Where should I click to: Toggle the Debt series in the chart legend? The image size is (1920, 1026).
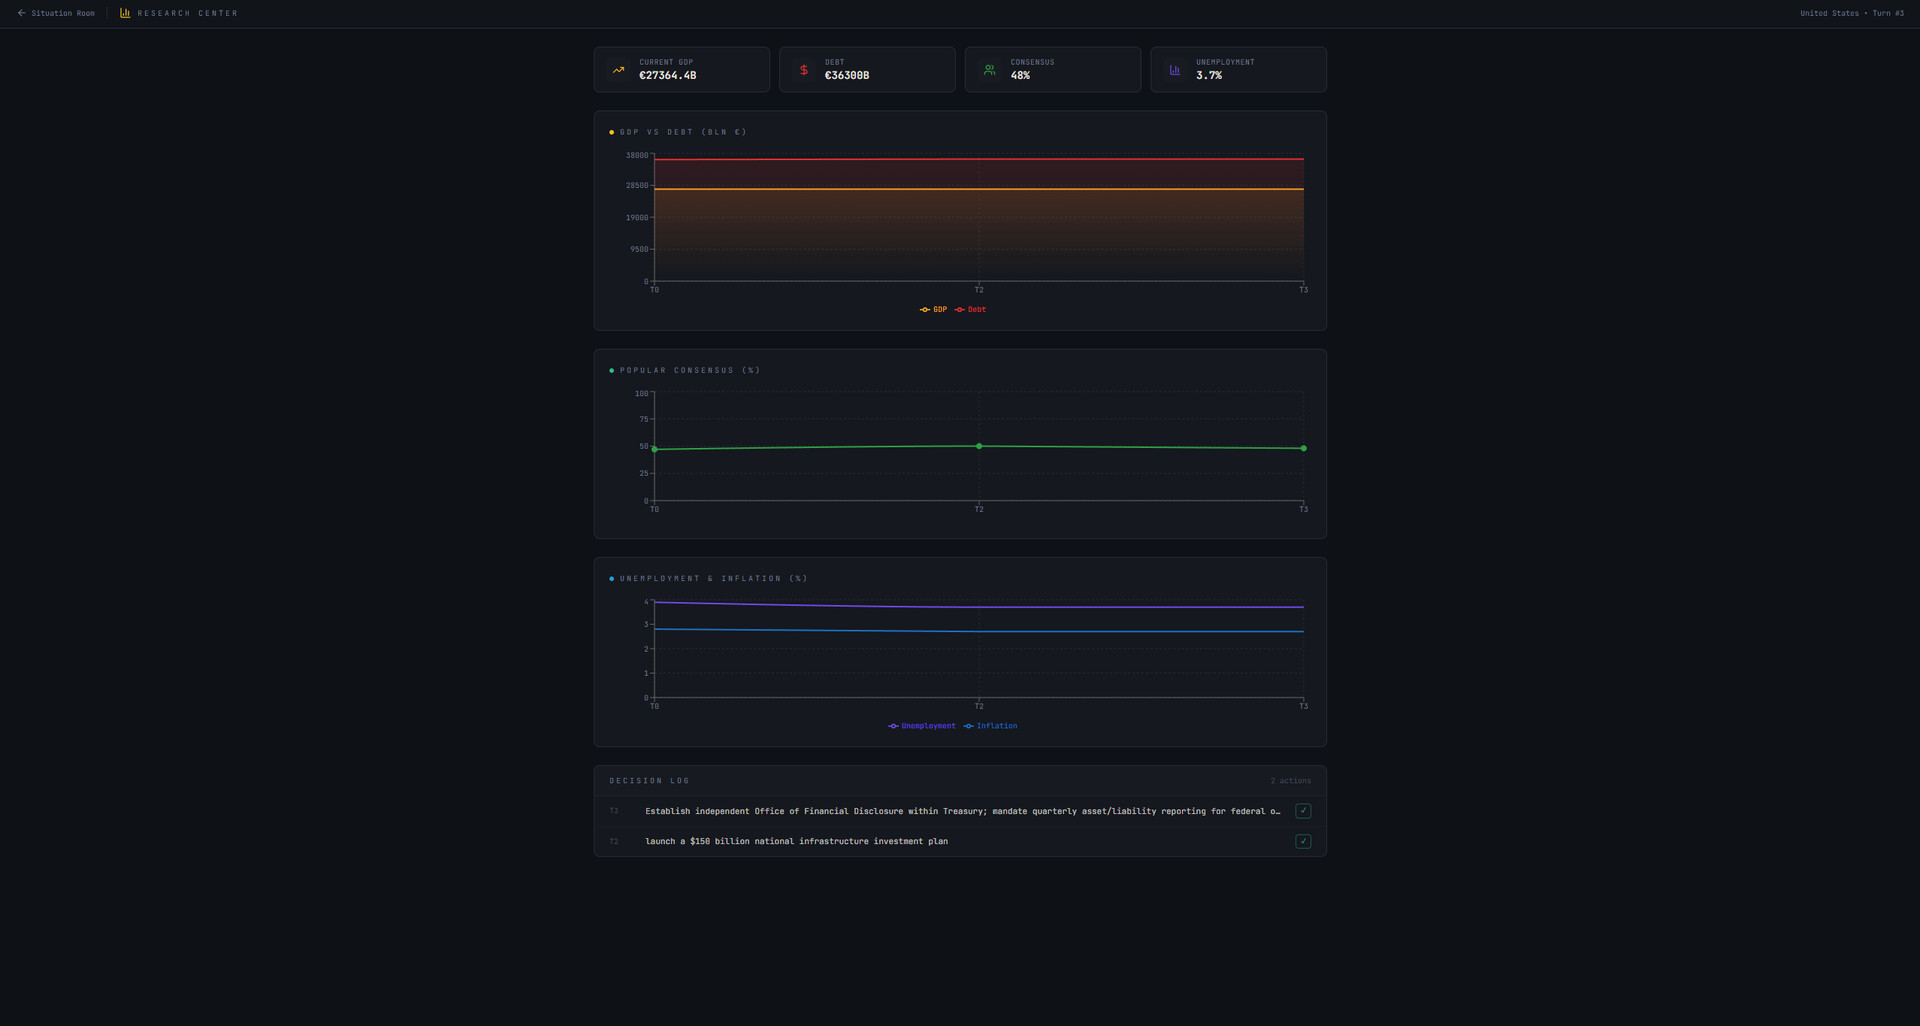point(970,310)
